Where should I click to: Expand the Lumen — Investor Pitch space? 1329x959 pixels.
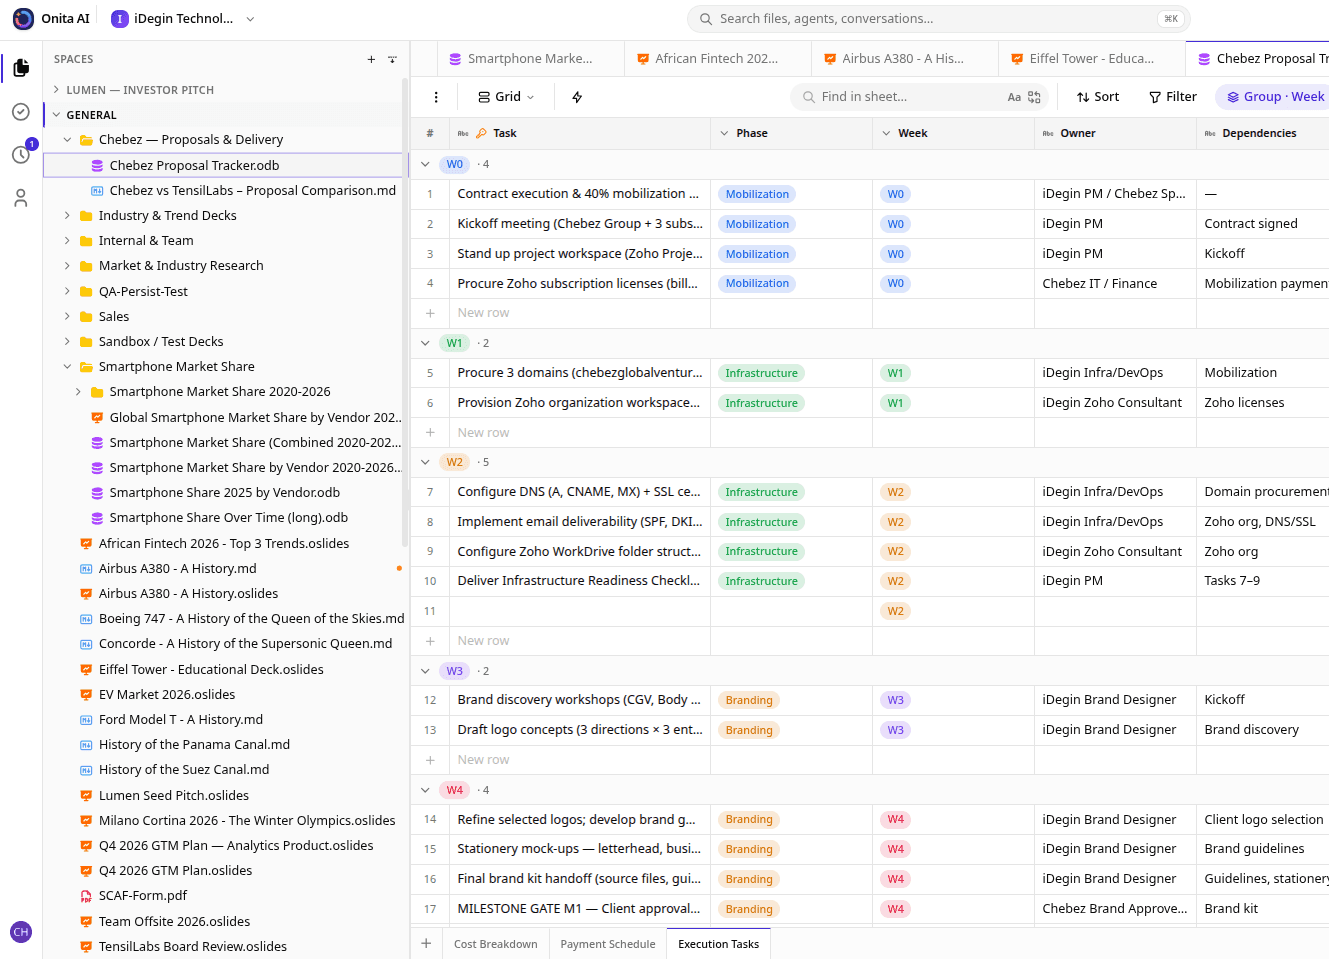[56, 90]
